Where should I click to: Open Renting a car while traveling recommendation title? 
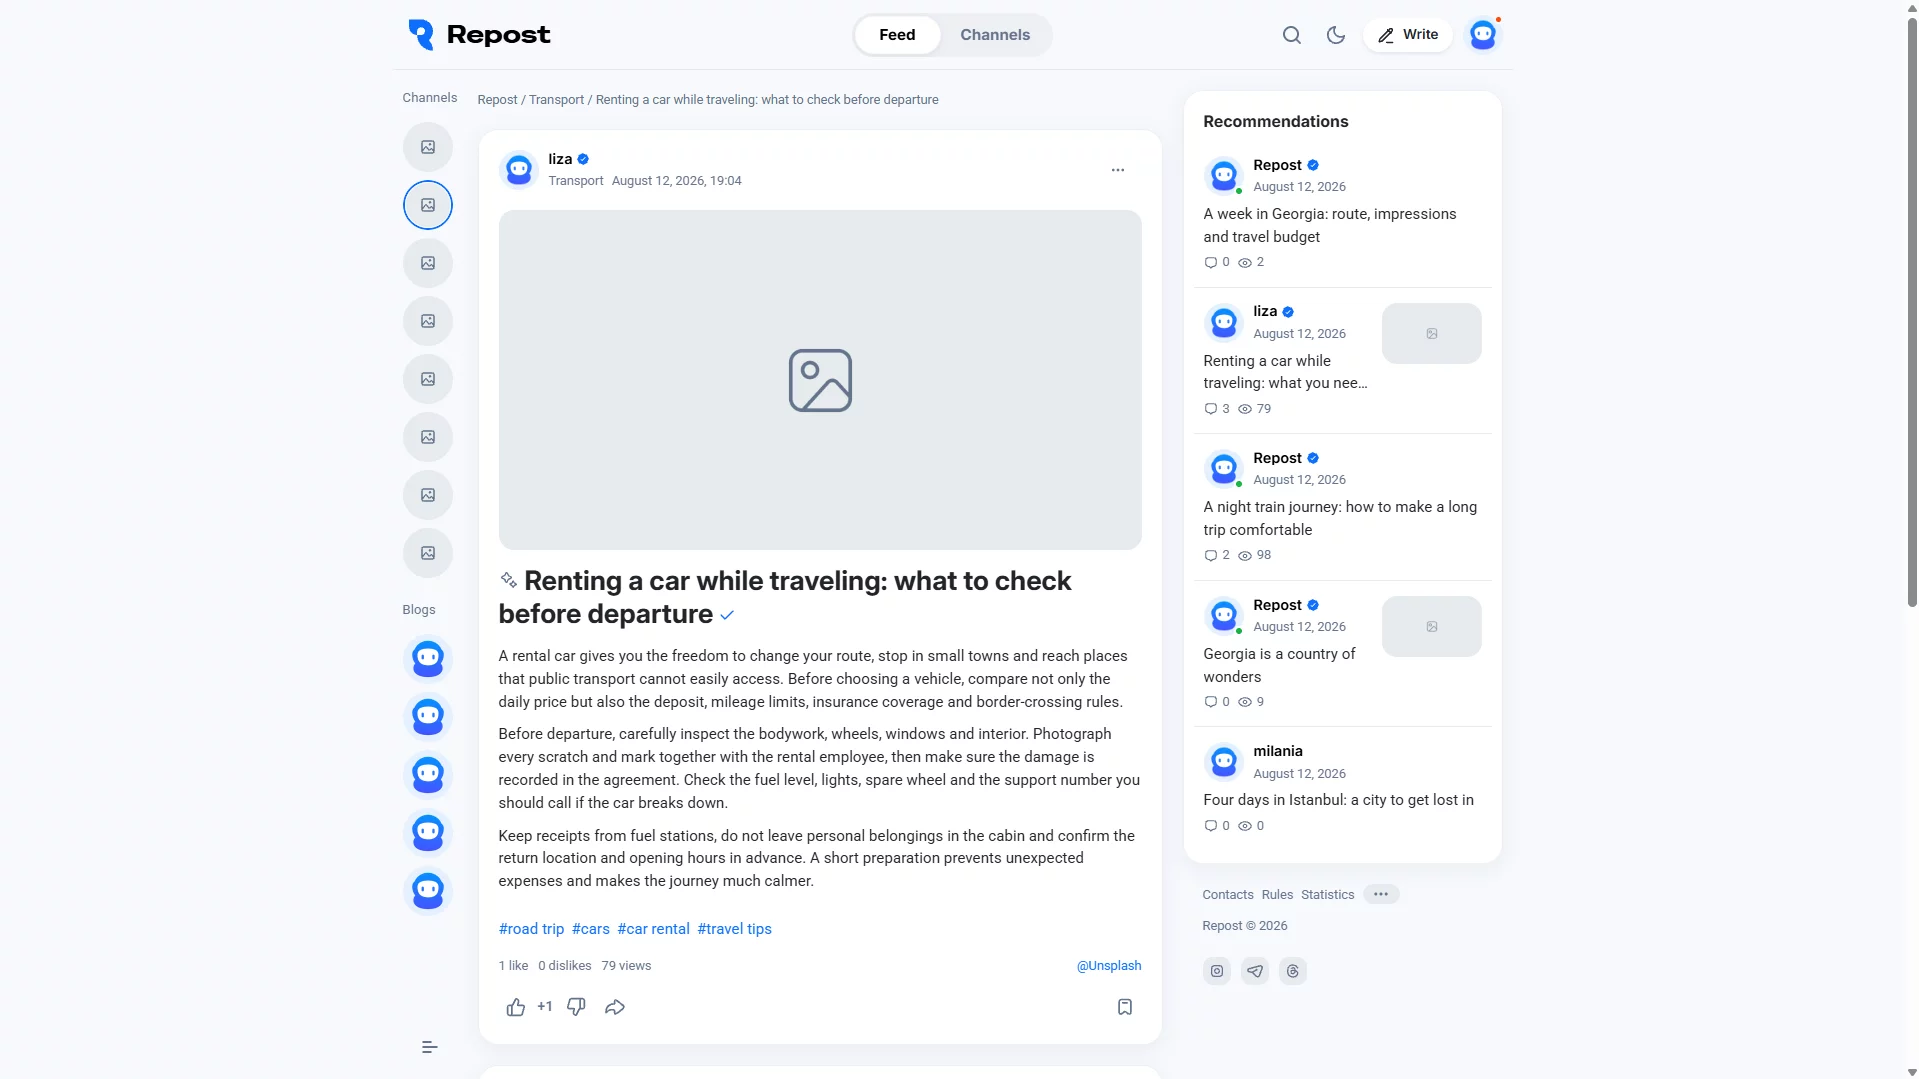point(1285,372)
